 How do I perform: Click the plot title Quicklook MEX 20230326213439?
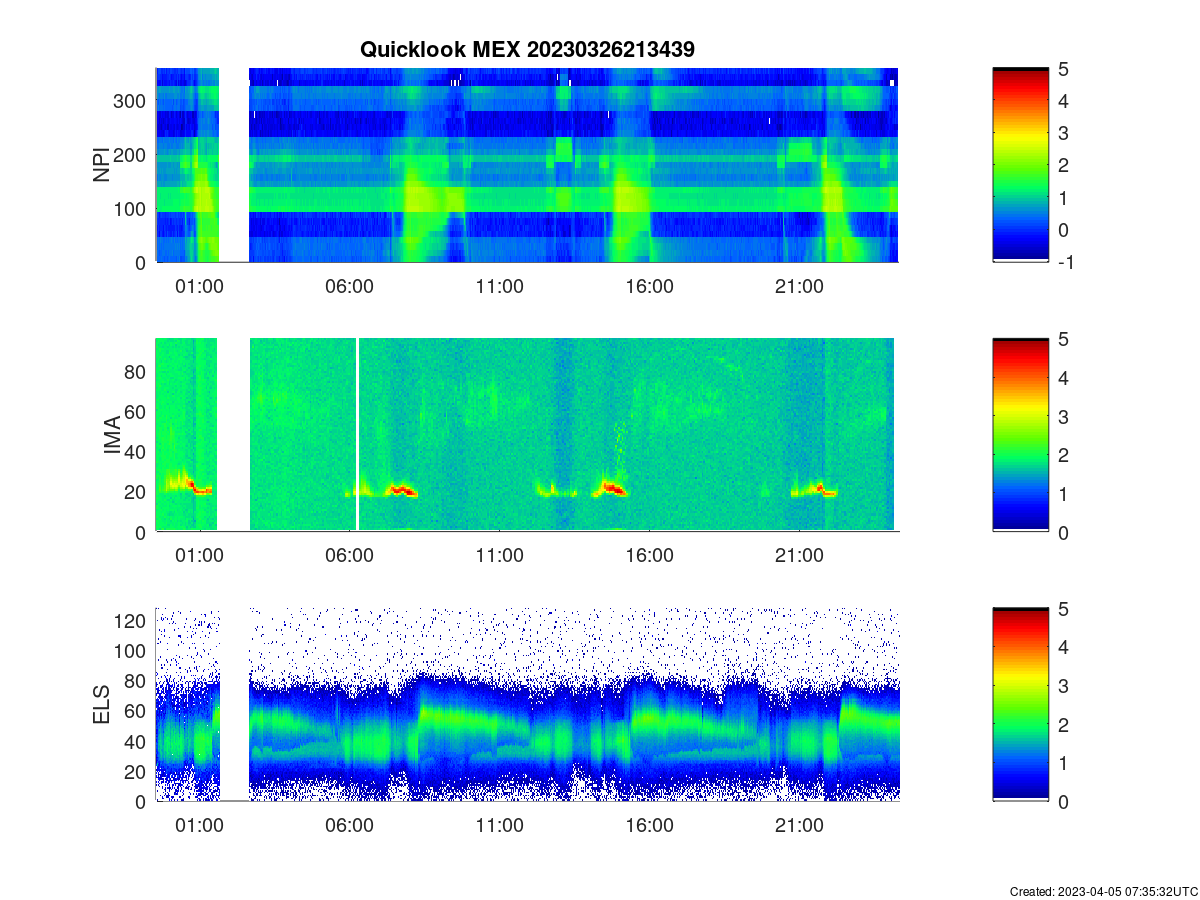(527, 49)
